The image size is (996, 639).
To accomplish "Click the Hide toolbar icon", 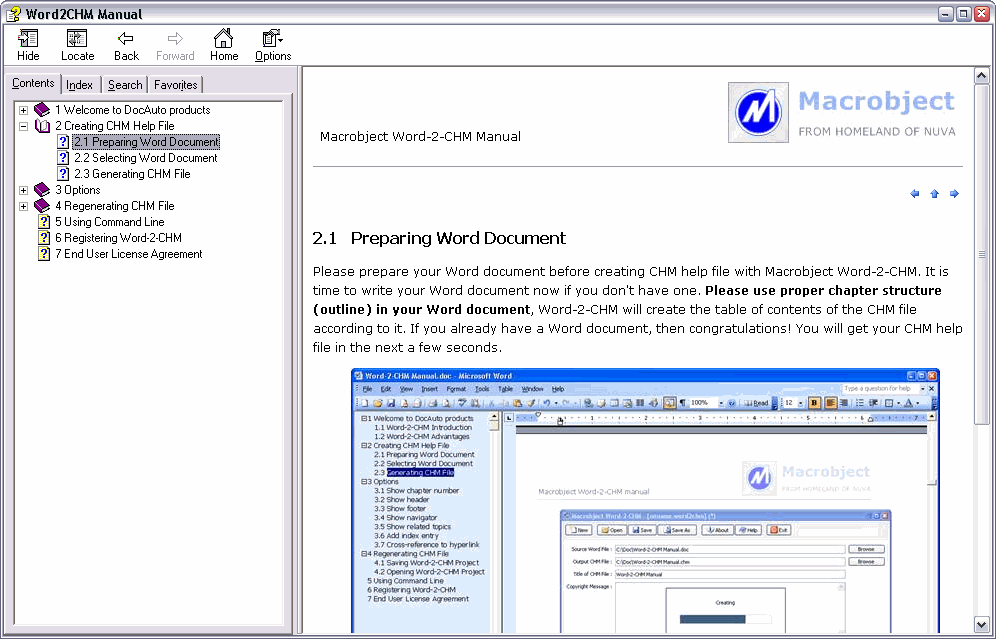I will (x=27, y=44).
